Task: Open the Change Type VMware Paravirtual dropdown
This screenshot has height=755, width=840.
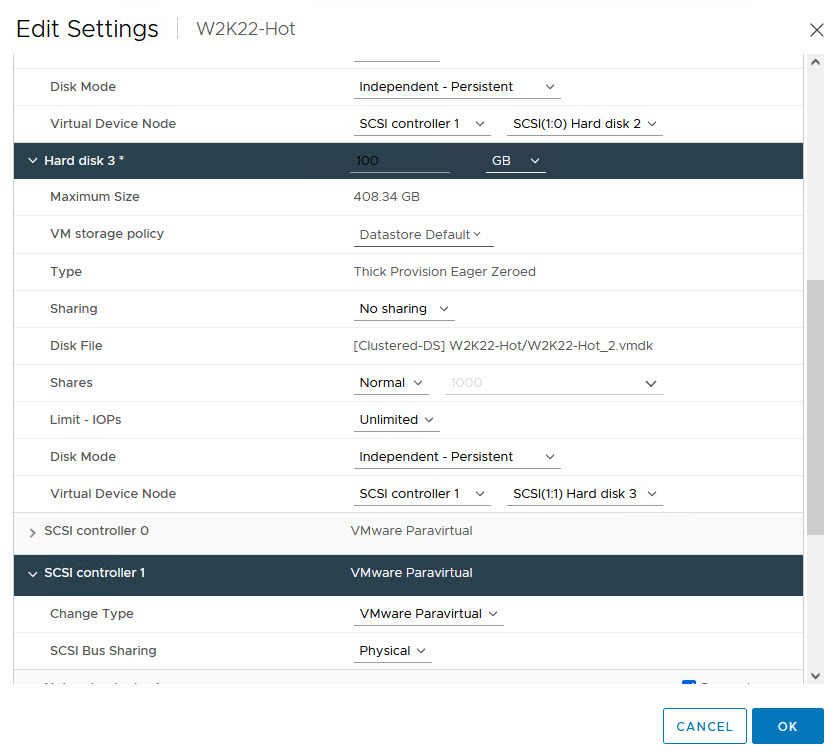Action: pyautogui.click(x=429, y=614)
